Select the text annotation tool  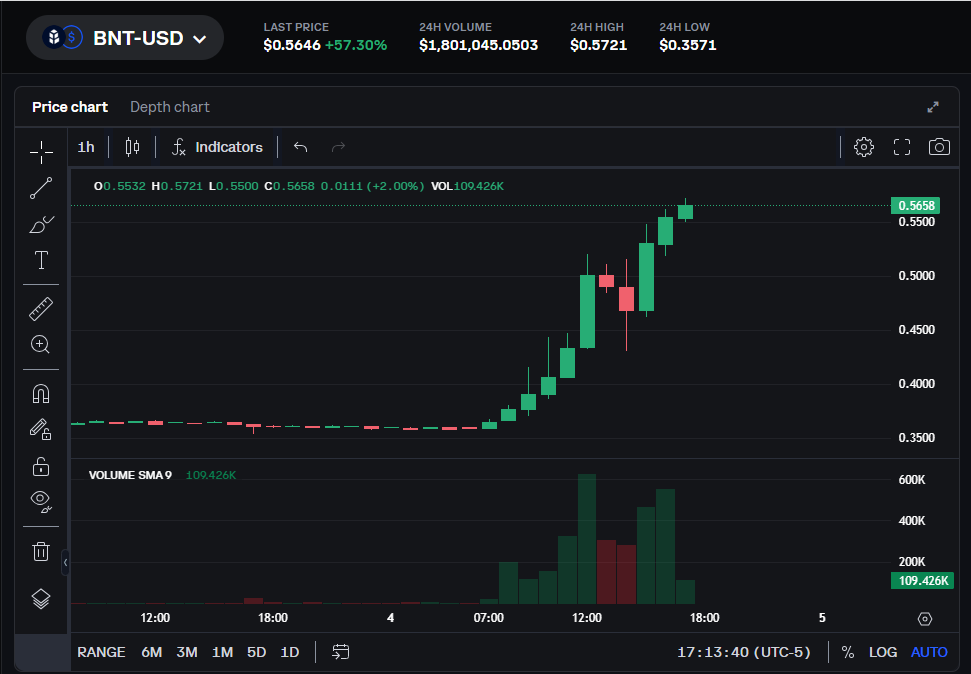click(41, 260)
